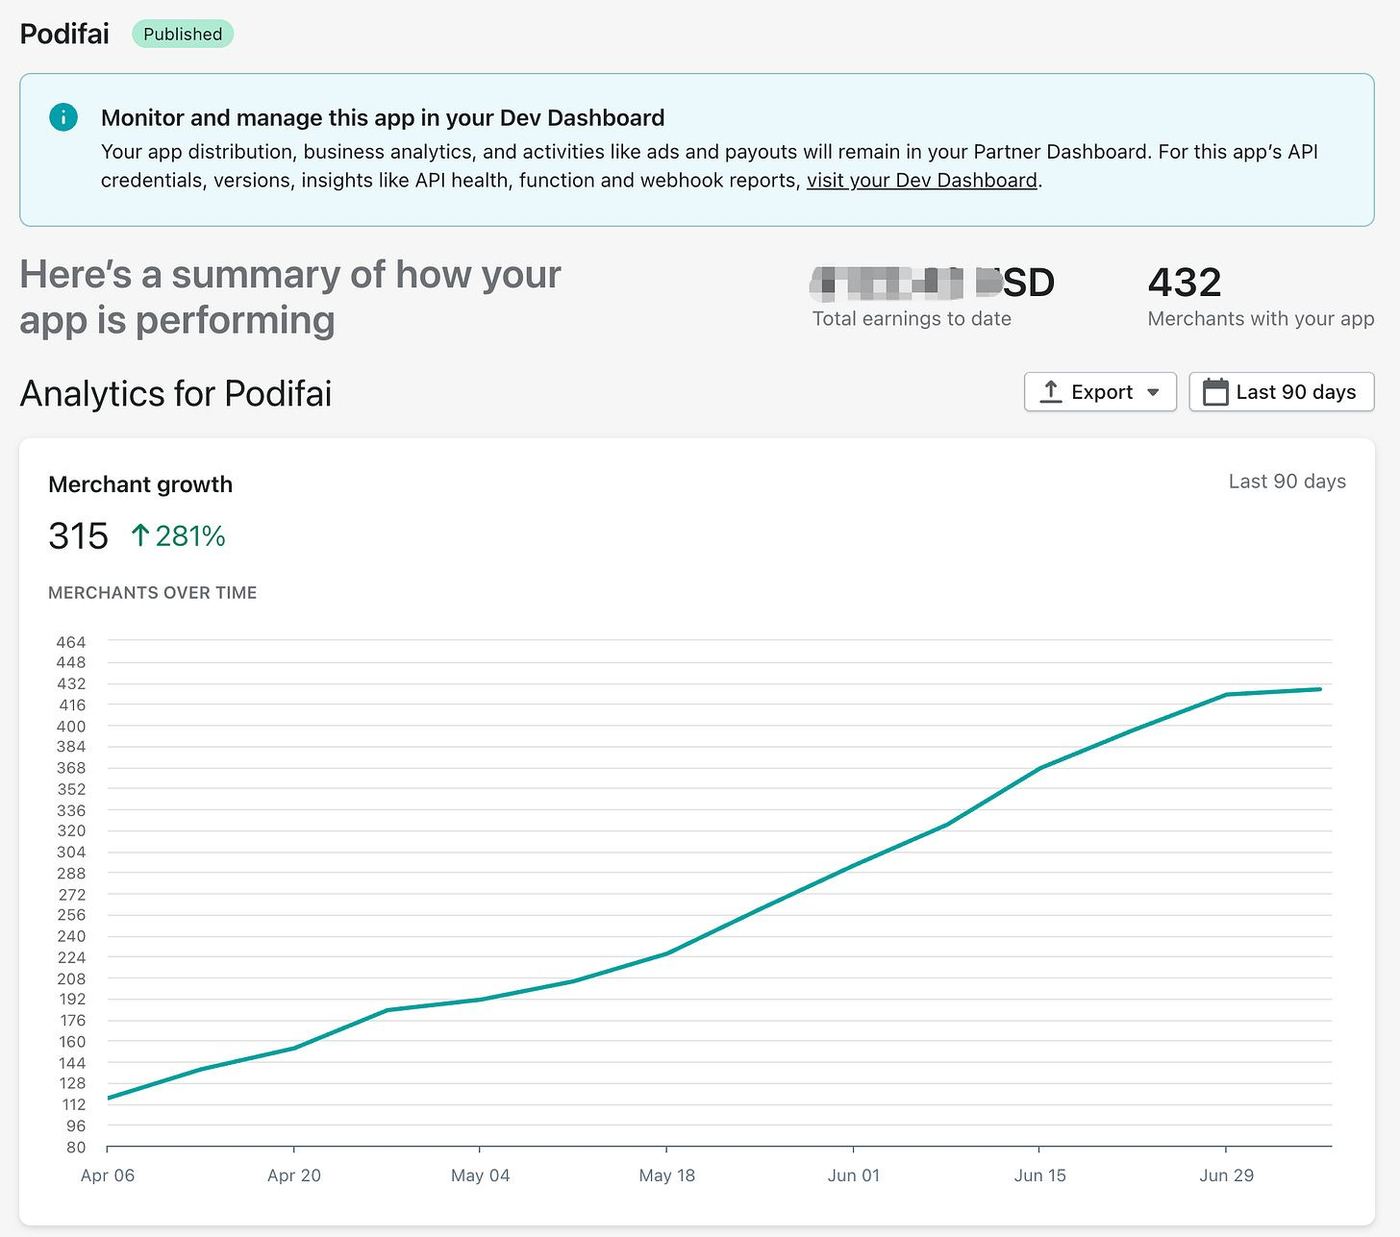This screenshot has width=1400, height=1237.
Task: Click the 'Here's a summary' heading
Action: click(x=290, y=297)
